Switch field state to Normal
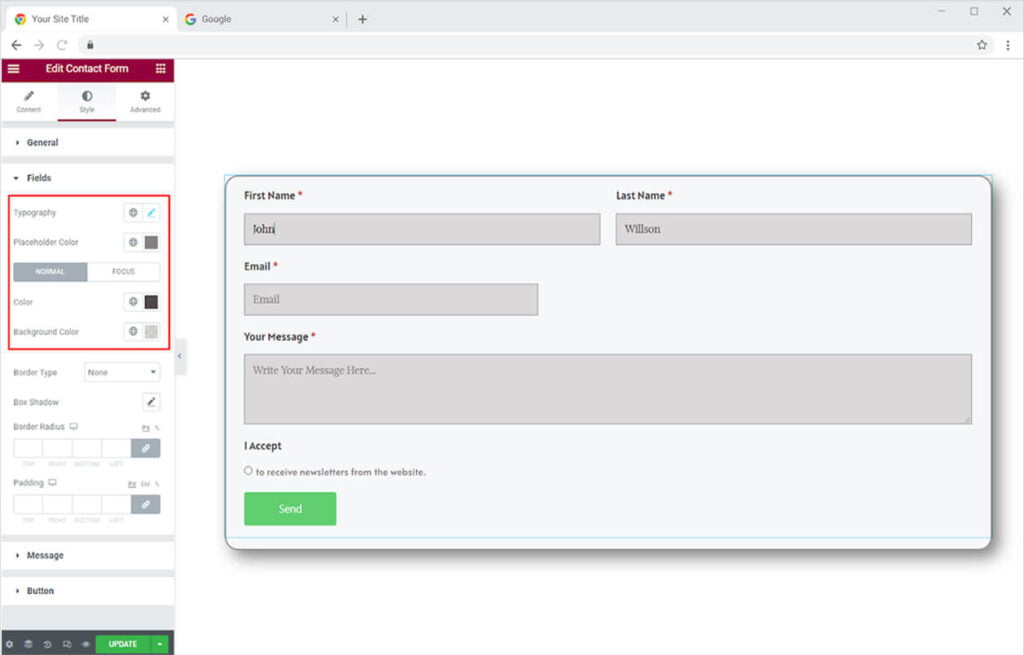This screenshot has height=655, width=1024. coord(50,272)
